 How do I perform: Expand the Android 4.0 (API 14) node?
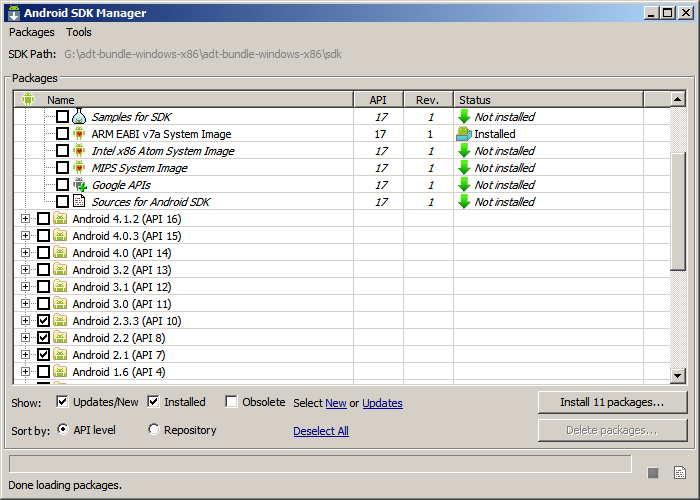pyautogui.click(x=25, y=252)
